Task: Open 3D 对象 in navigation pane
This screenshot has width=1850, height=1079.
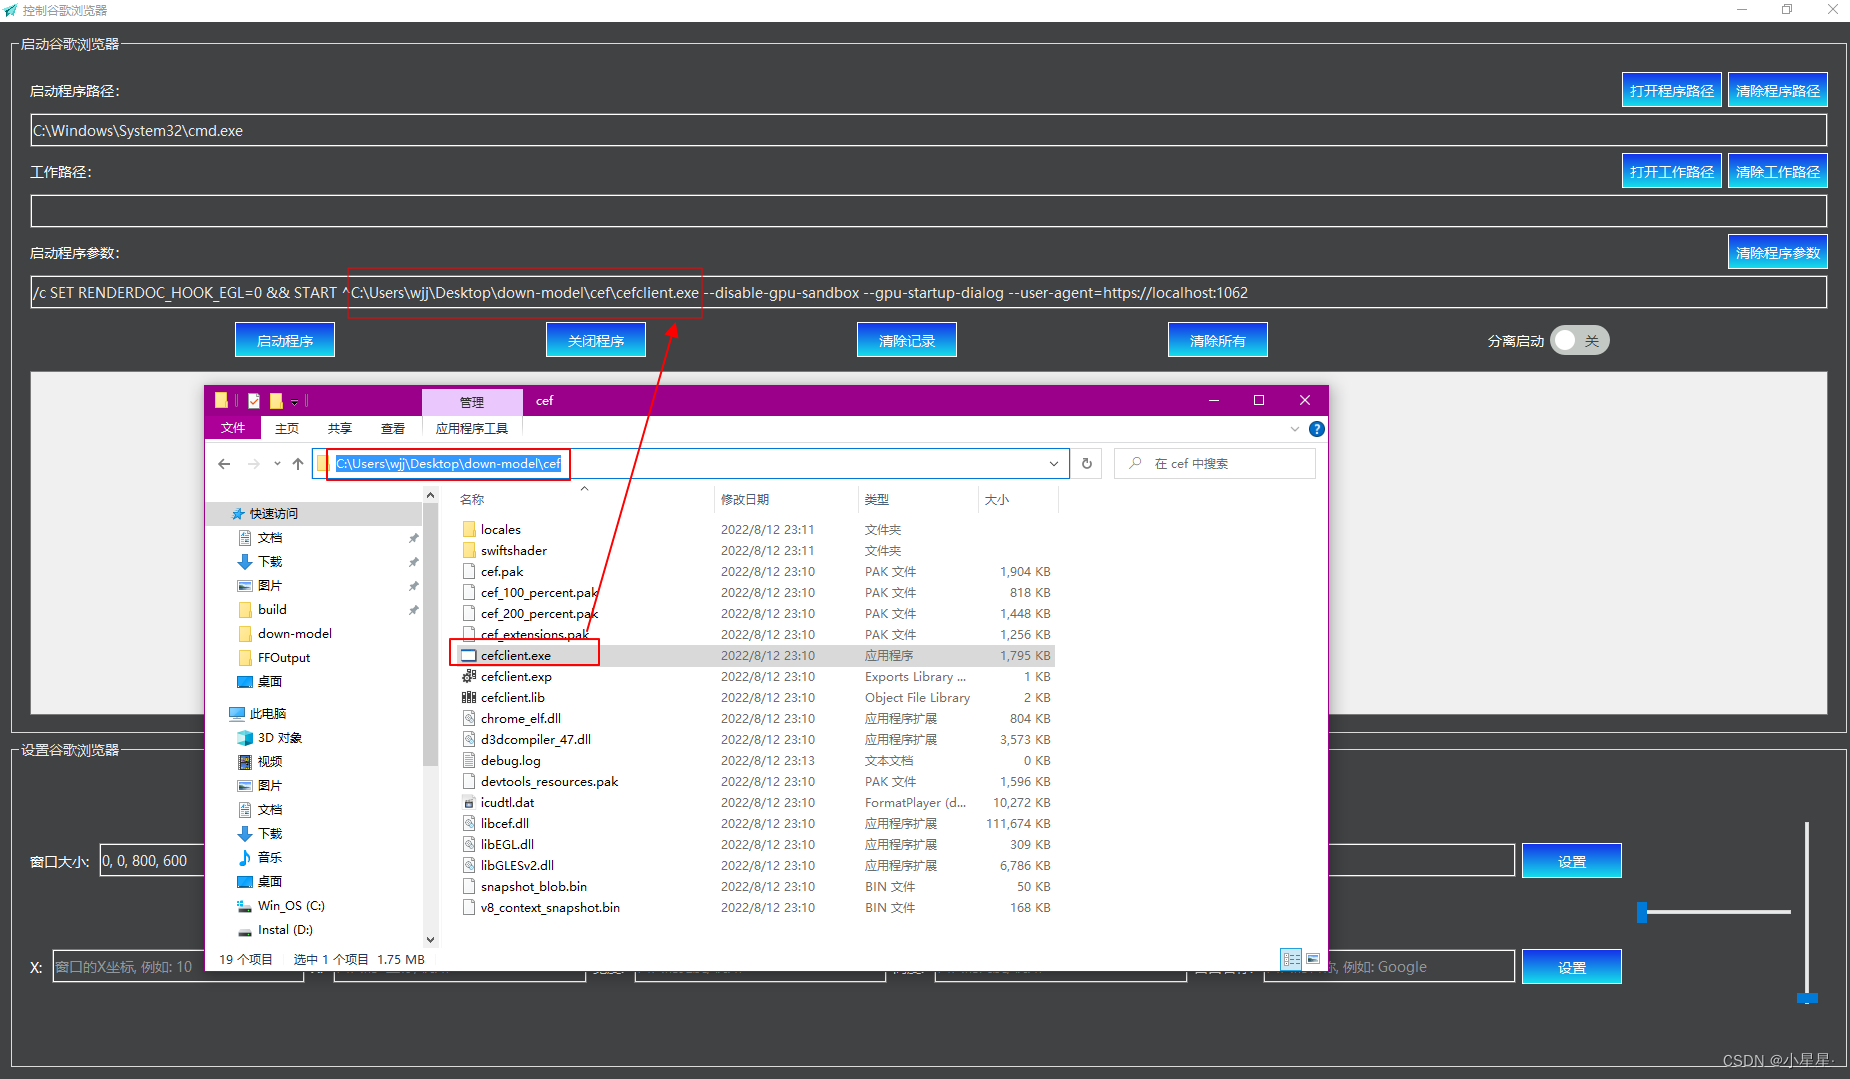Action: pyautogui.click(x=279, y=737)
